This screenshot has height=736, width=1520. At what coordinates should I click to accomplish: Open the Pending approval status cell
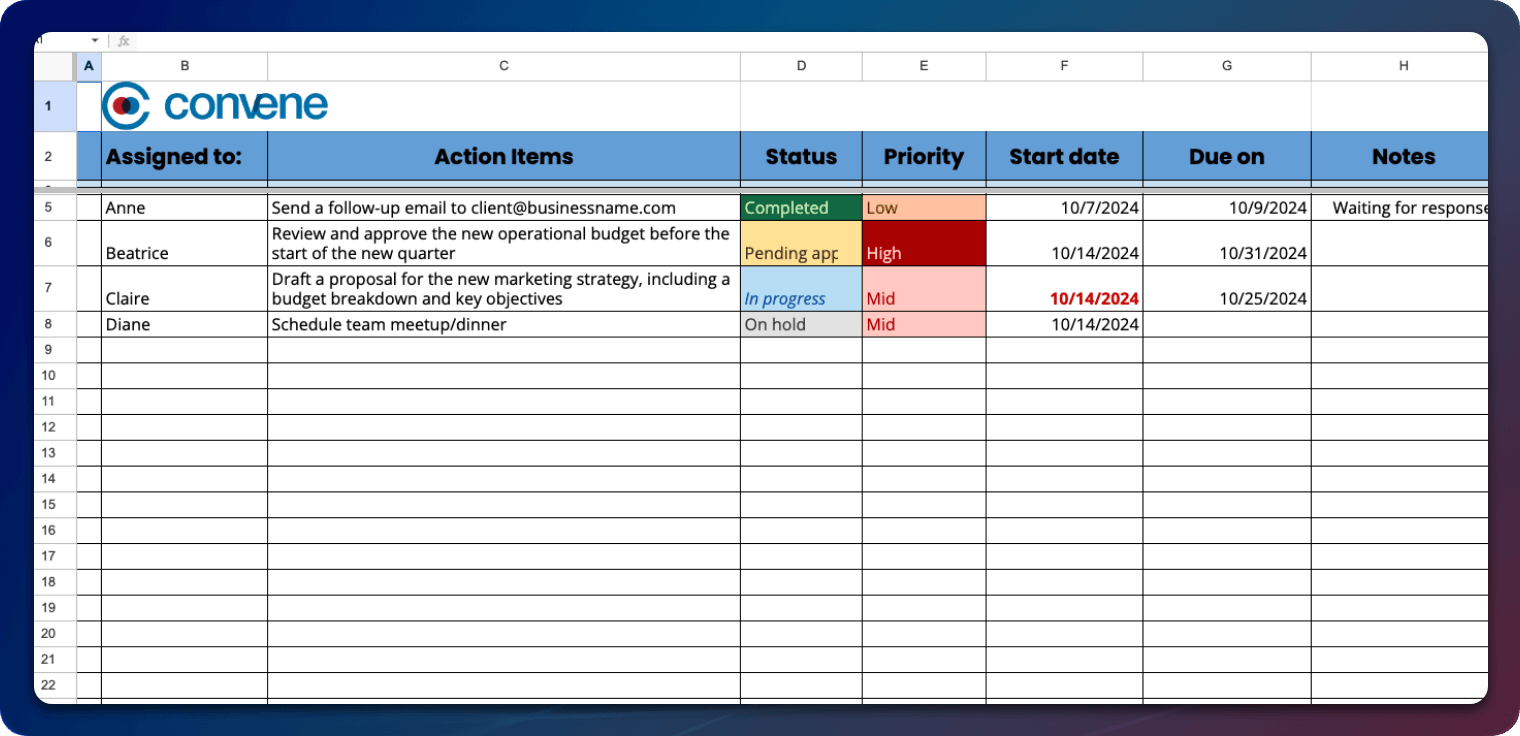tap(800, 244)
